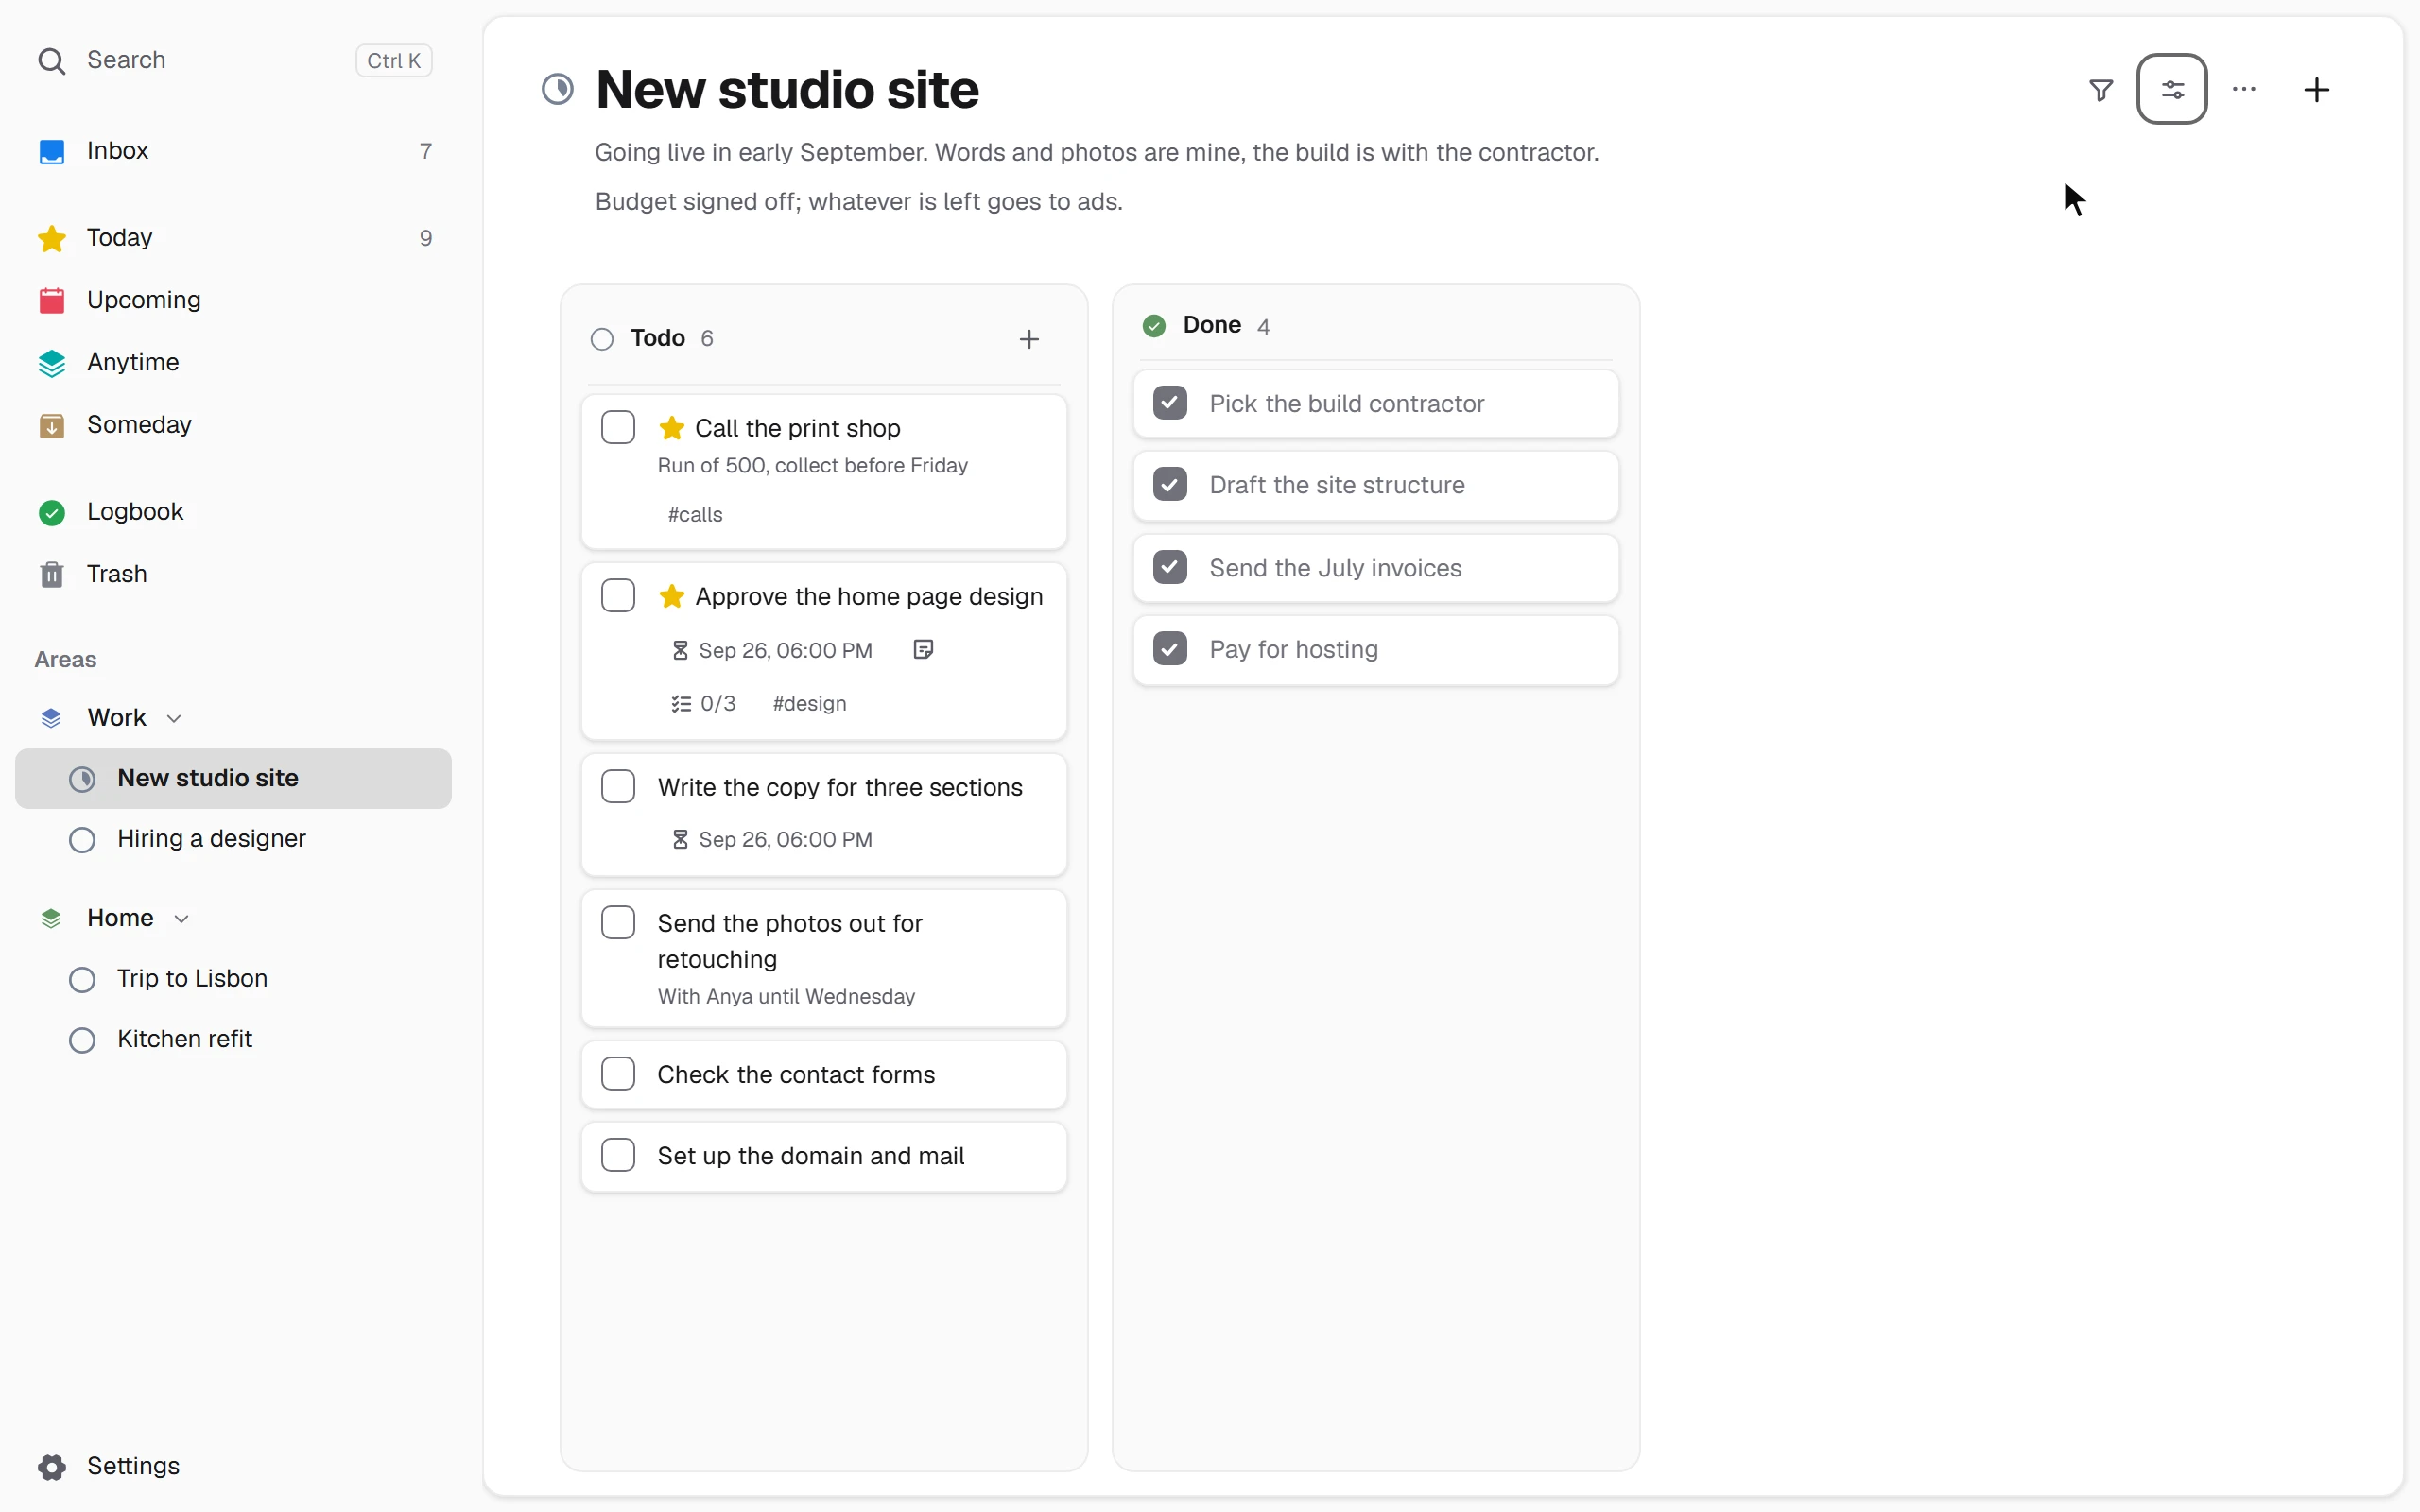Check off Call the print shop

tap(618, 428)
